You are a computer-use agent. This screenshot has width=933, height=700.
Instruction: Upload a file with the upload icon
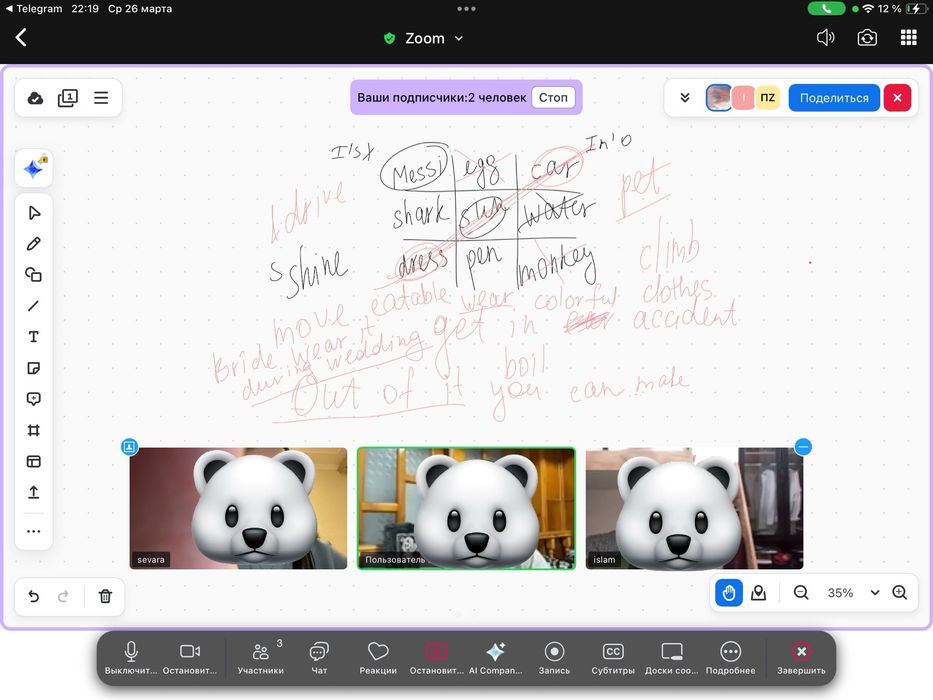pyautogui.click(x=34, y=492)
